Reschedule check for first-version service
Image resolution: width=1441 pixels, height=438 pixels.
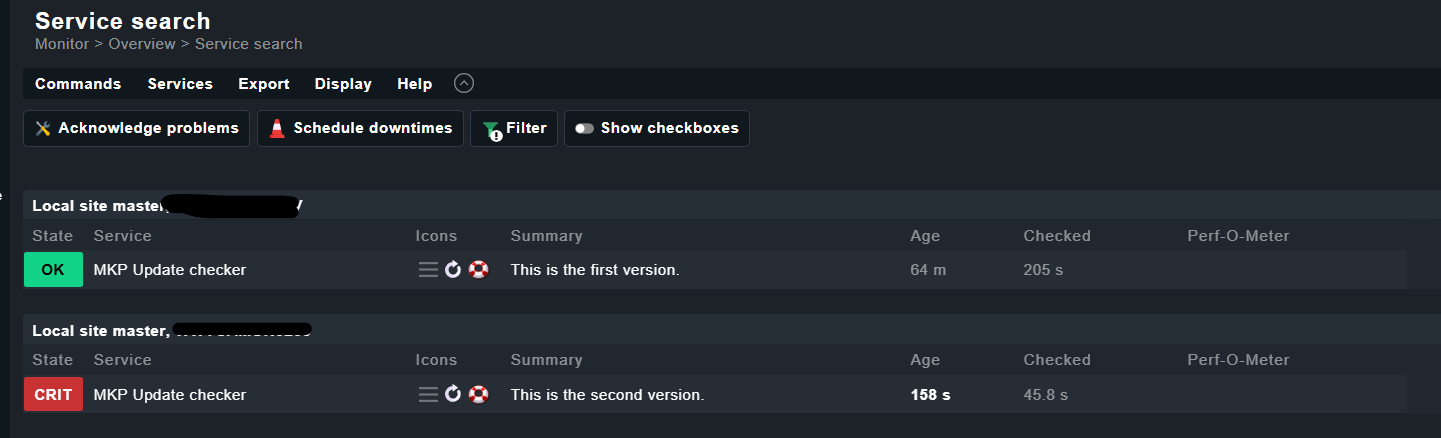tap(453, 270)
